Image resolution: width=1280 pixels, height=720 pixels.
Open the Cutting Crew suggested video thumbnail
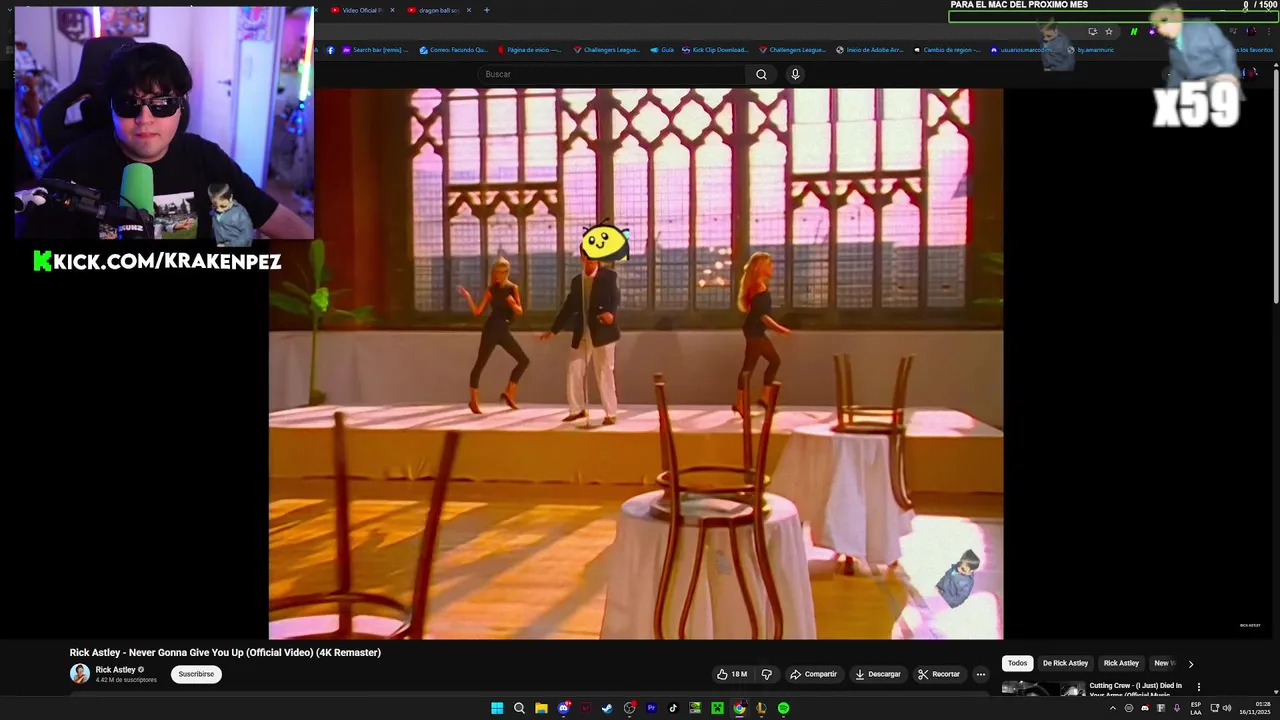tap(1043, 689)
